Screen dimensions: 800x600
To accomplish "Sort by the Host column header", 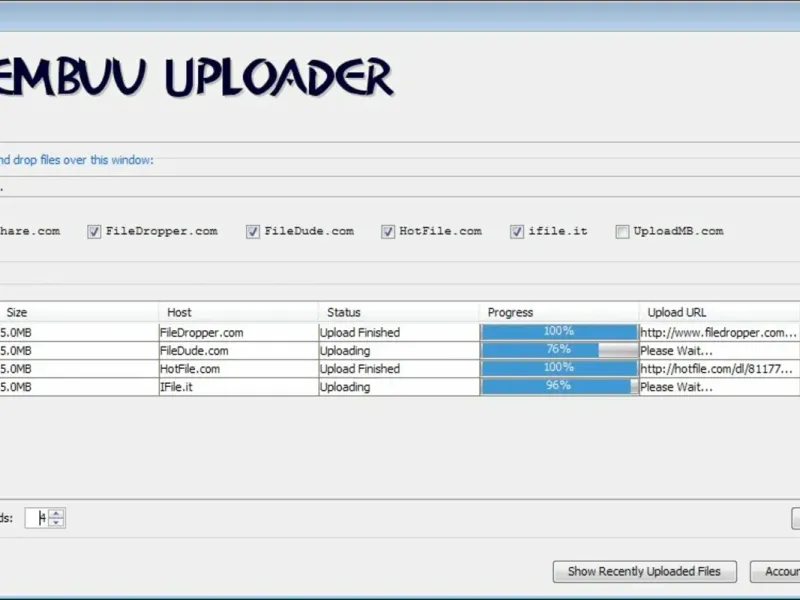I will (x=238, y=312).
